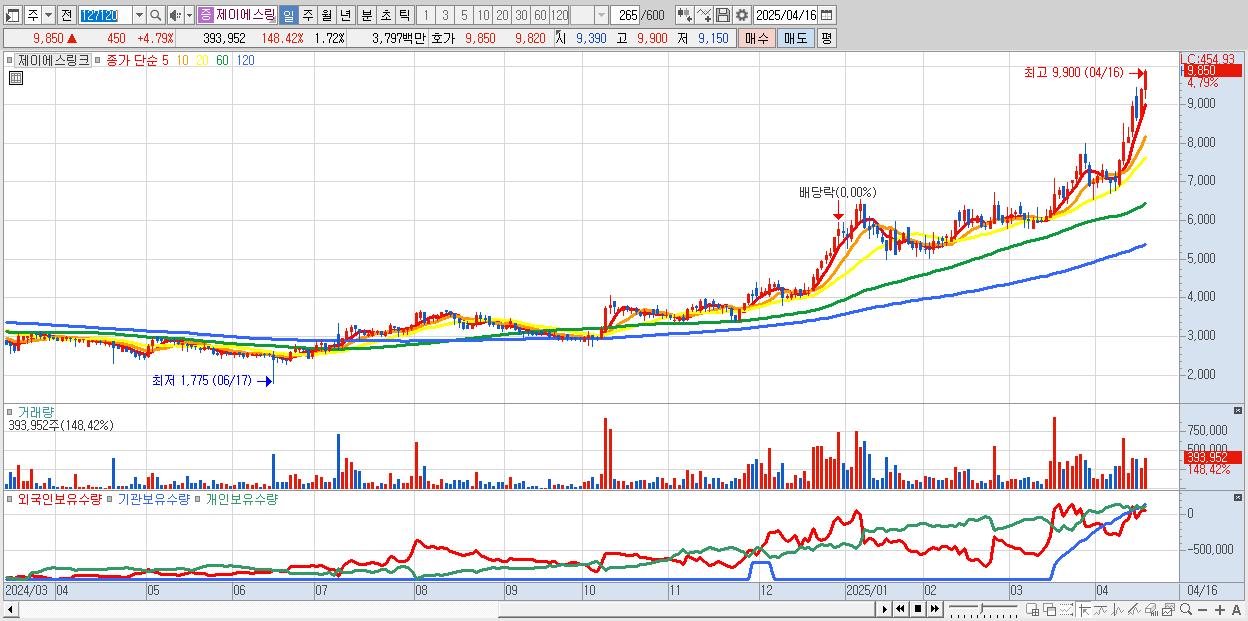Click the rewind button in bottom bar
Image resolution: width=1248 pixels, height=621 pixels.
901,609
